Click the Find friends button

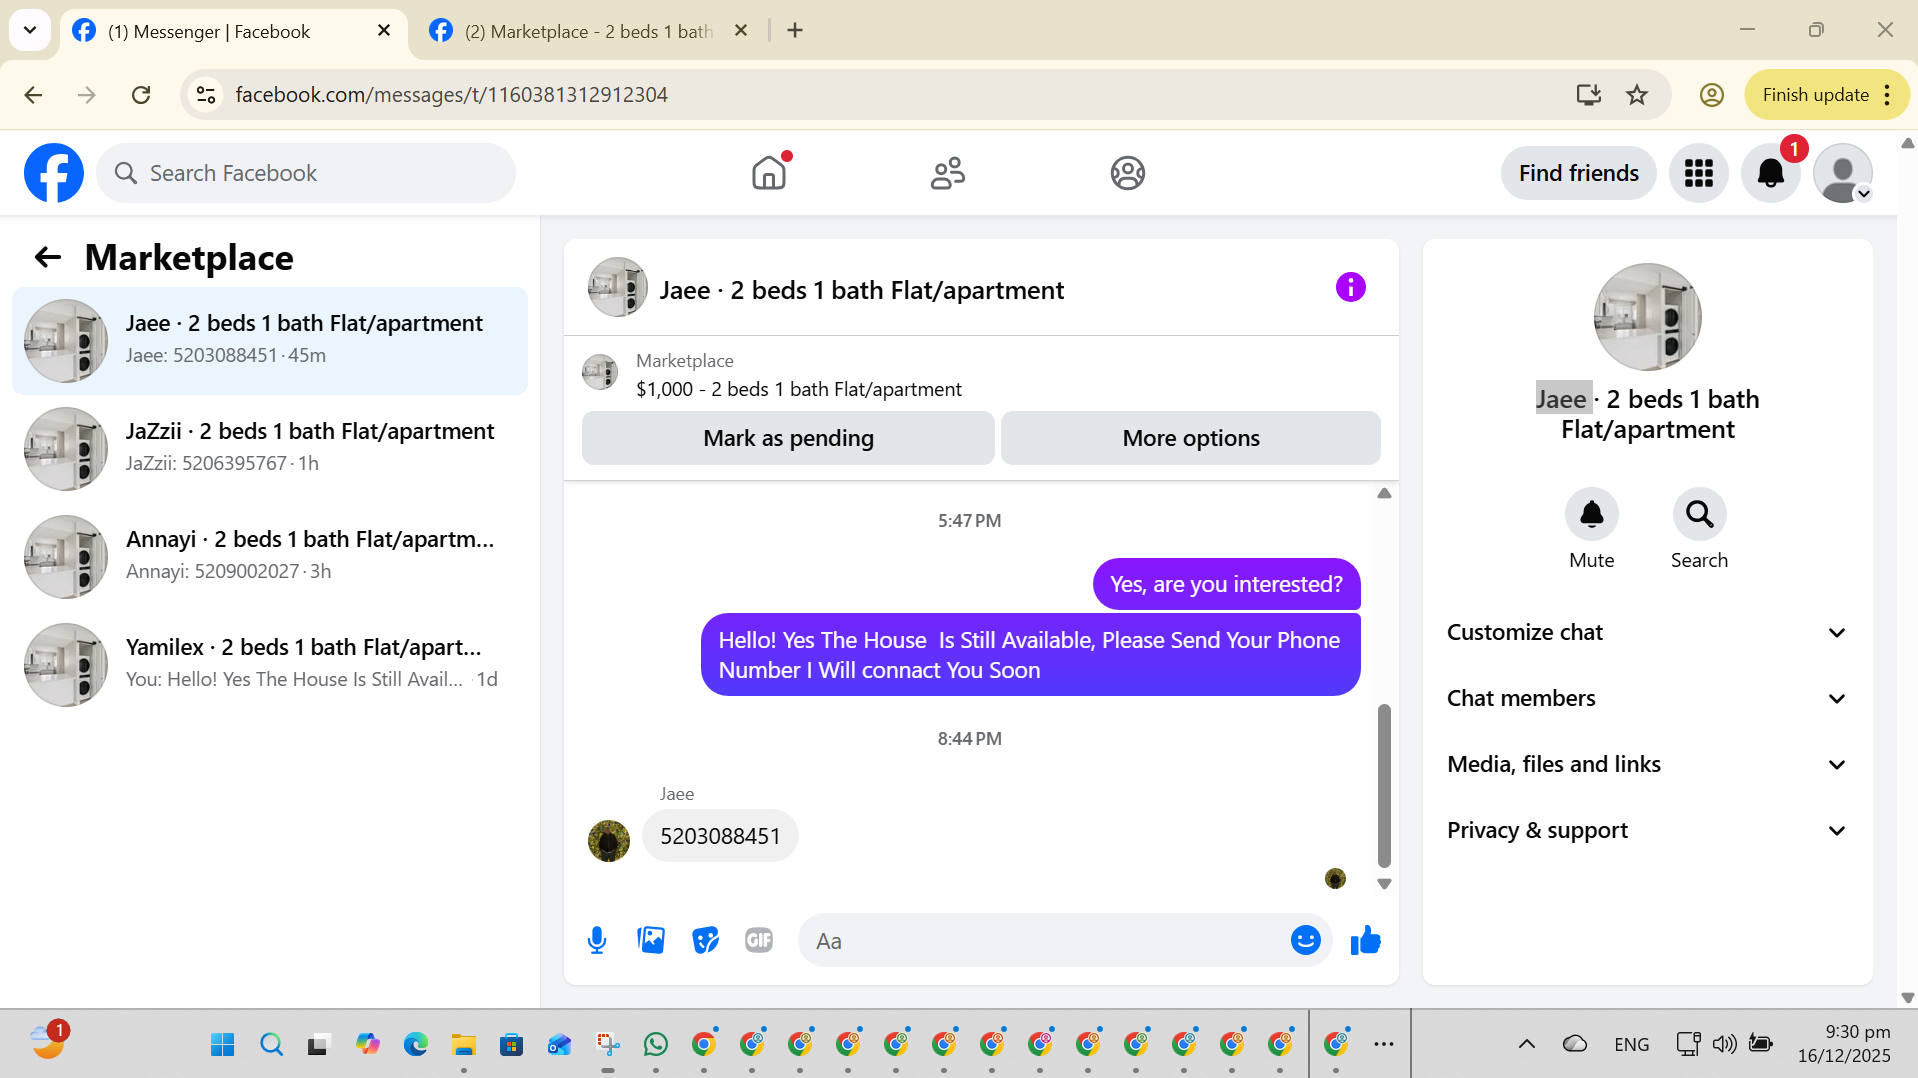coord(1578,173)
